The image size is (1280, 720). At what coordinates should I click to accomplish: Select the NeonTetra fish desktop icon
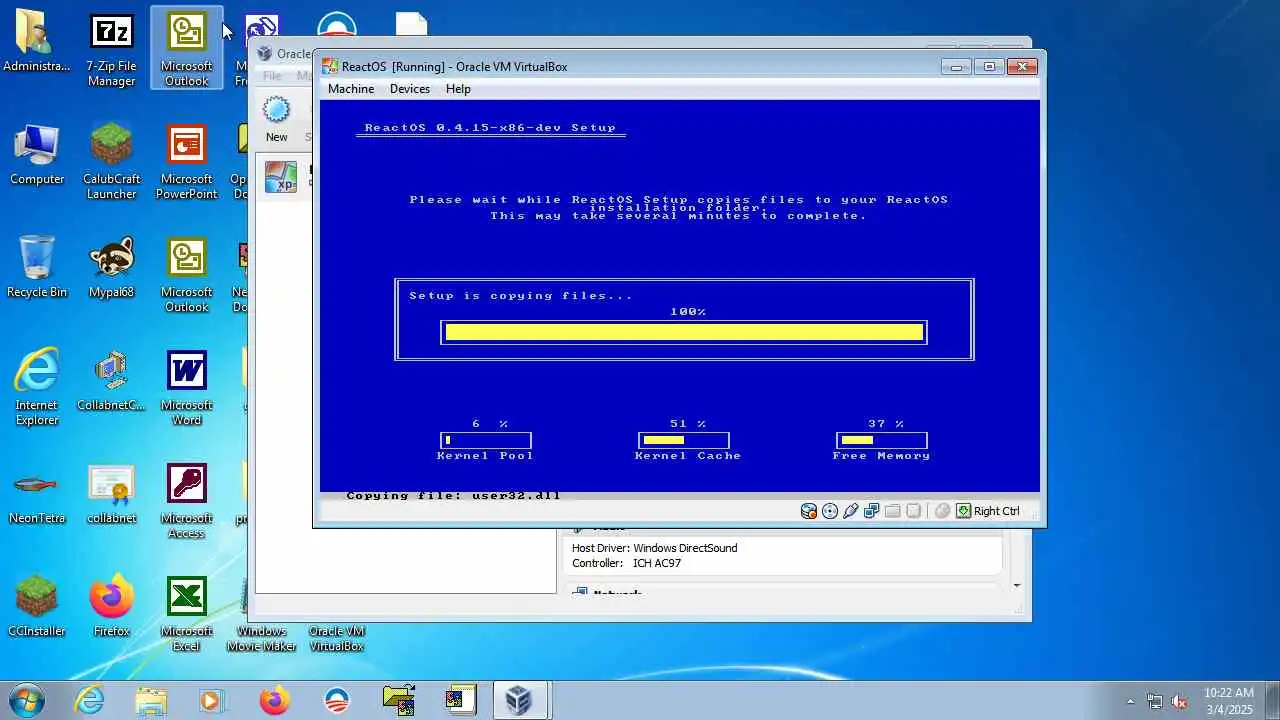tap(37, 494)
